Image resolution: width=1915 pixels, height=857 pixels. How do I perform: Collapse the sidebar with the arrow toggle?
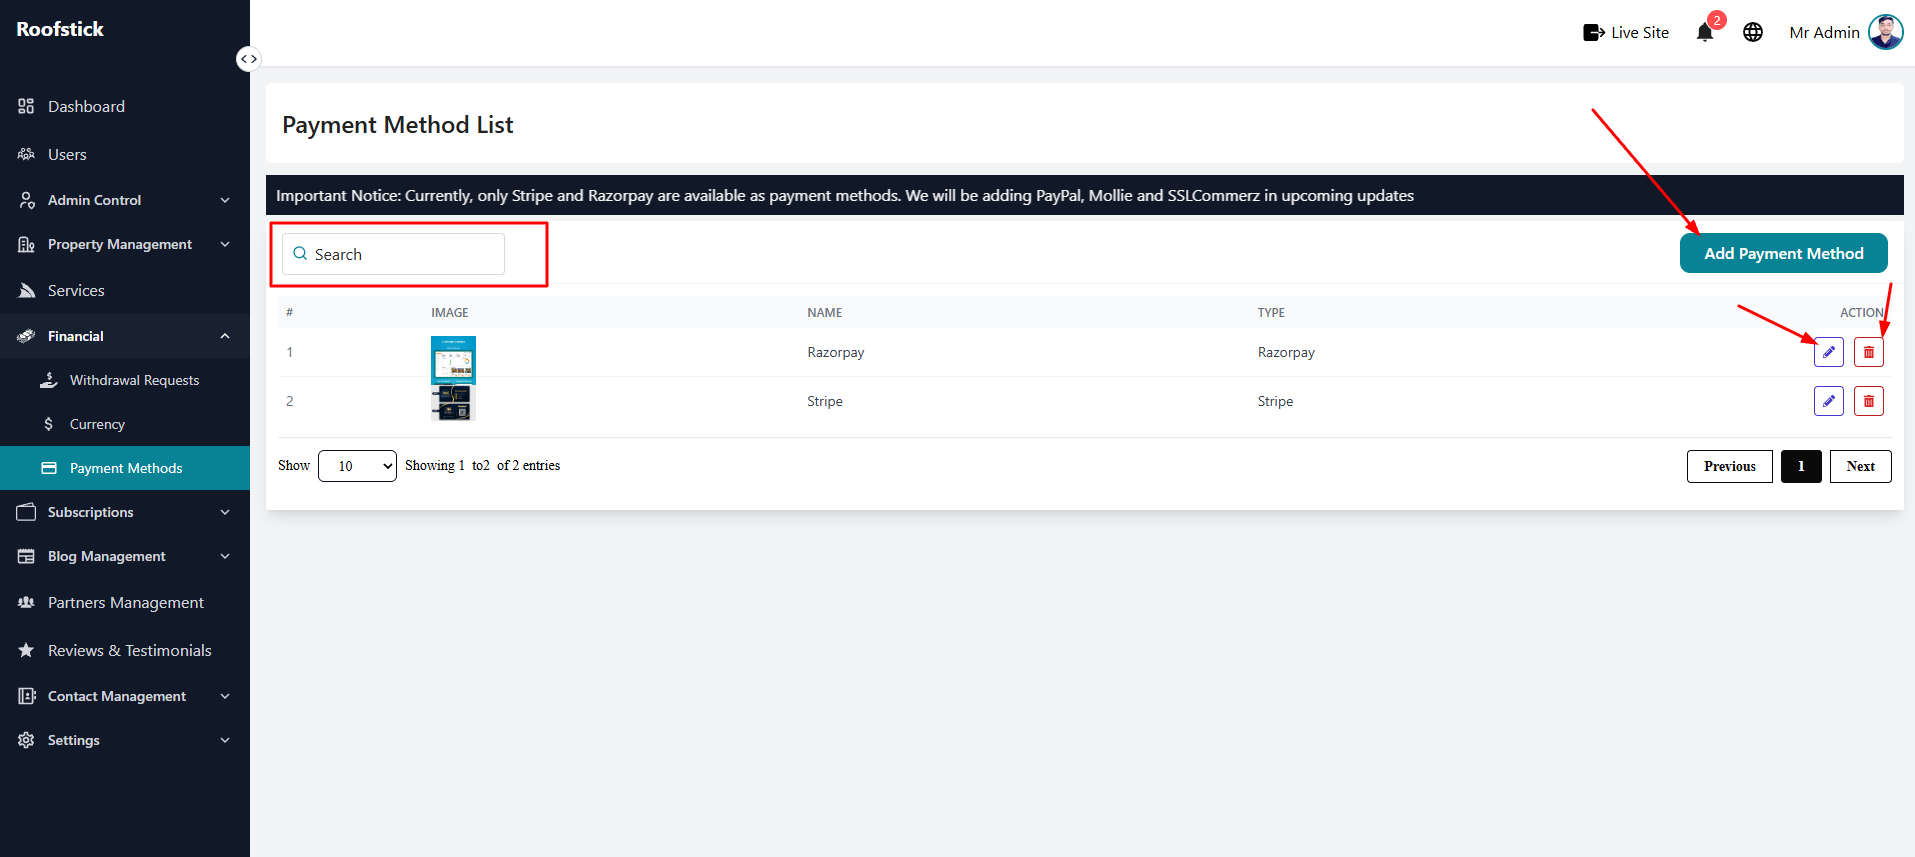[x=248, y=59]
